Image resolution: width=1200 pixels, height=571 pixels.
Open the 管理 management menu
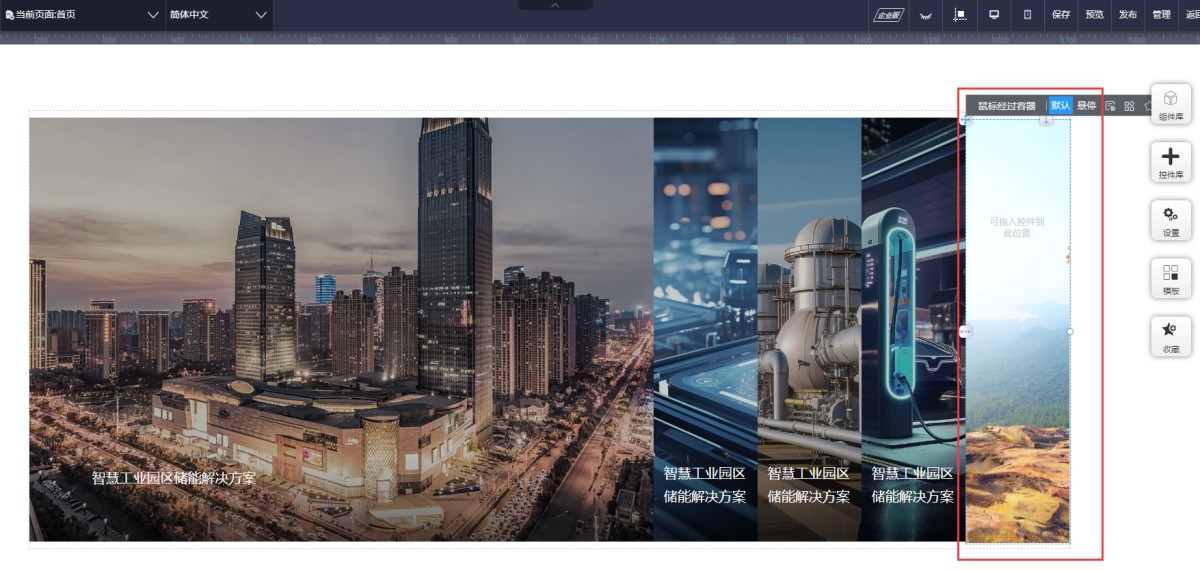pos(1161,15)
